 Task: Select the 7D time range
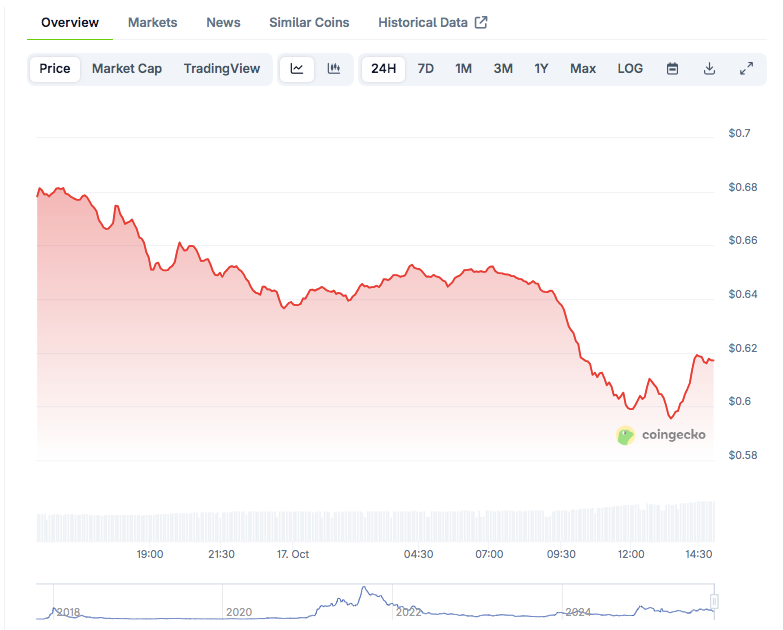pyautogui.click(x=426, y=69)
